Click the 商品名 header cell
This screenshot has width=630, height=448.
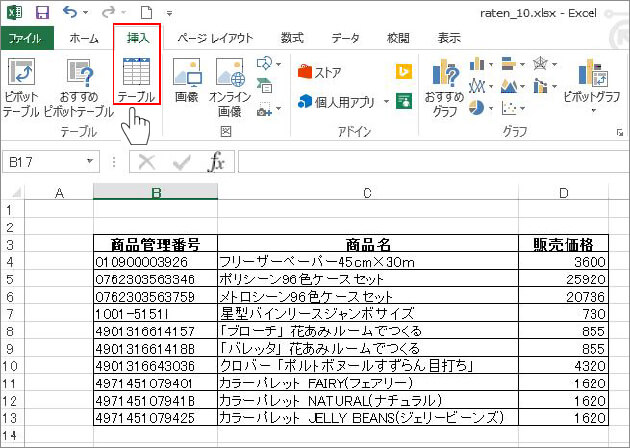367,244
